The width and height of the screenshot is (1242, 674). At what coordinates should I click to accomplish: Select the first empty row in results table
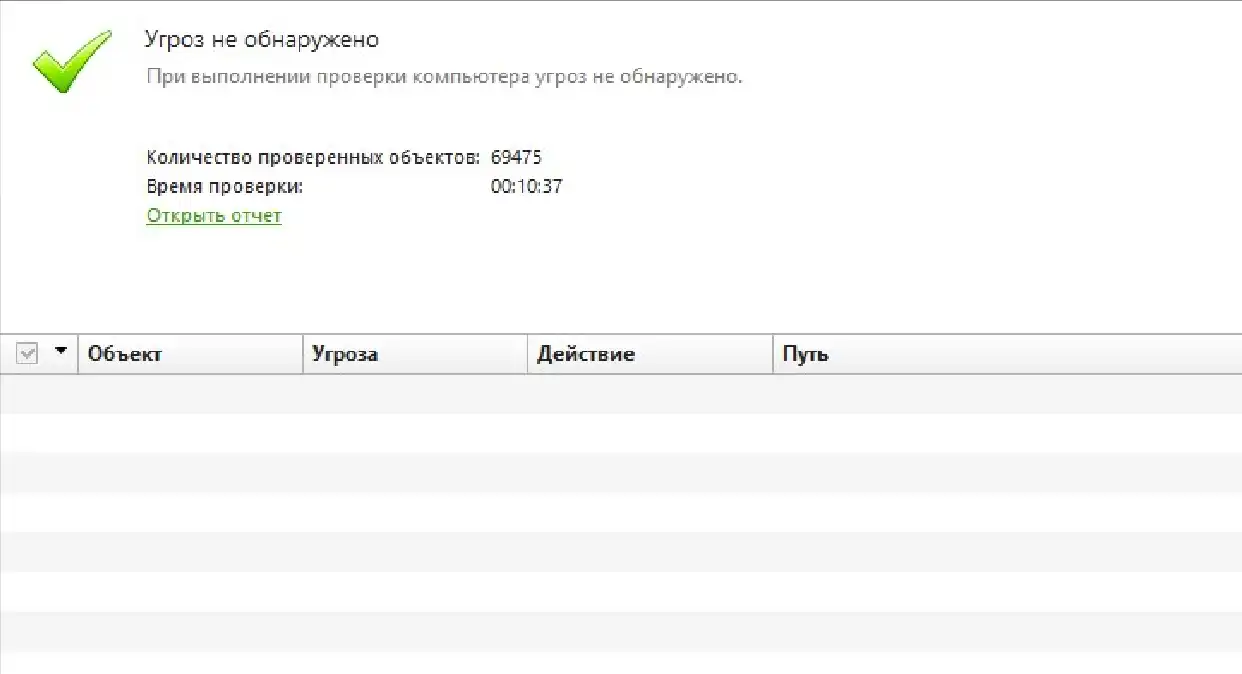point(620,394)
